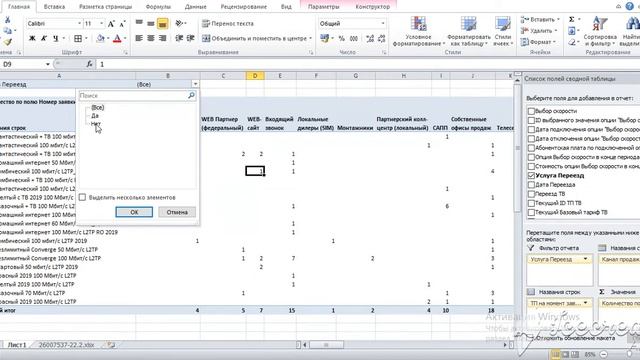
Task: Select the Лист1 sheet tab
Action: point(17,345)
